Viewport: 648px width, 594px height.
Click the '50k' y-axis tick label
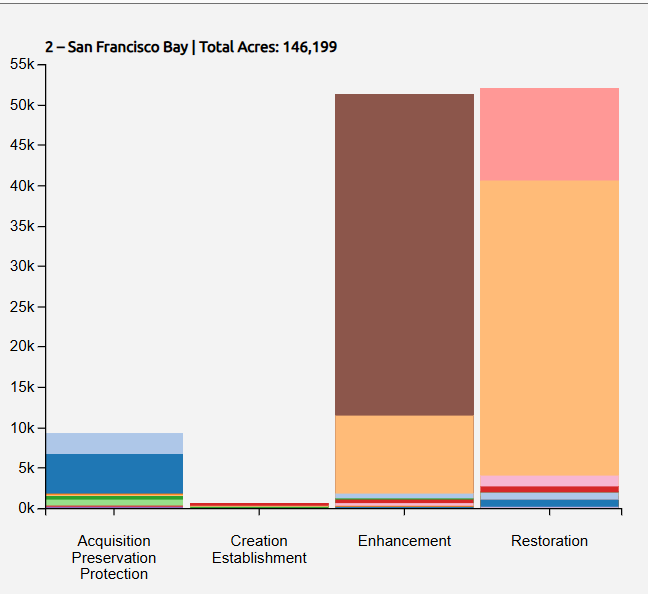[23, 105]
